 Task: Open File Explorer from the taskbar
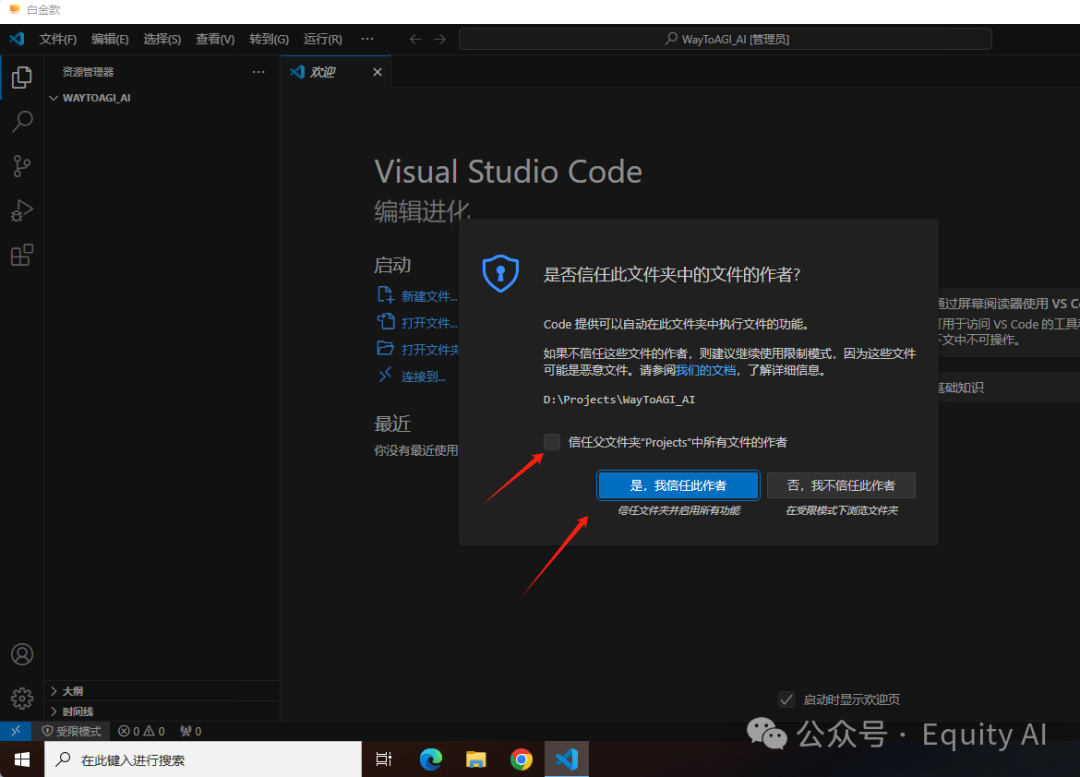475,759
